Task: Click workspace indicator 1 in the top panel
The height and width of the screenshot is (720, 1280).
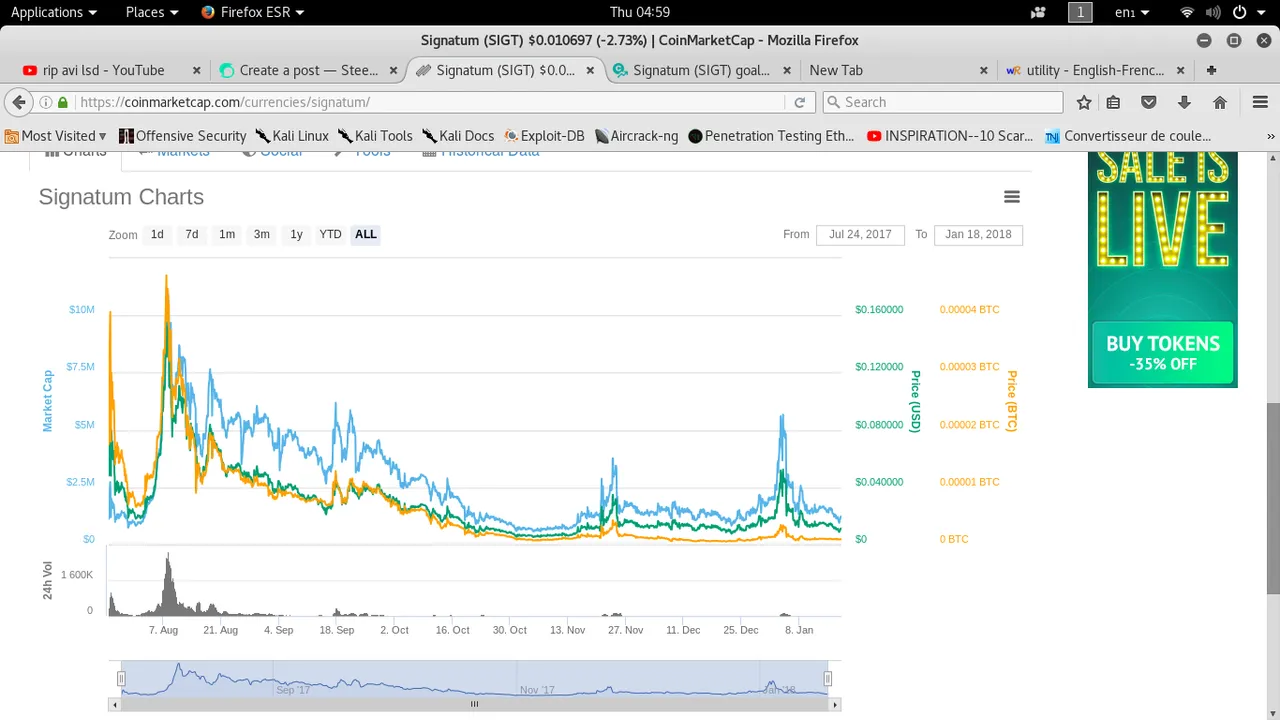Action: pyautogui.click(x=1080, y=12)
